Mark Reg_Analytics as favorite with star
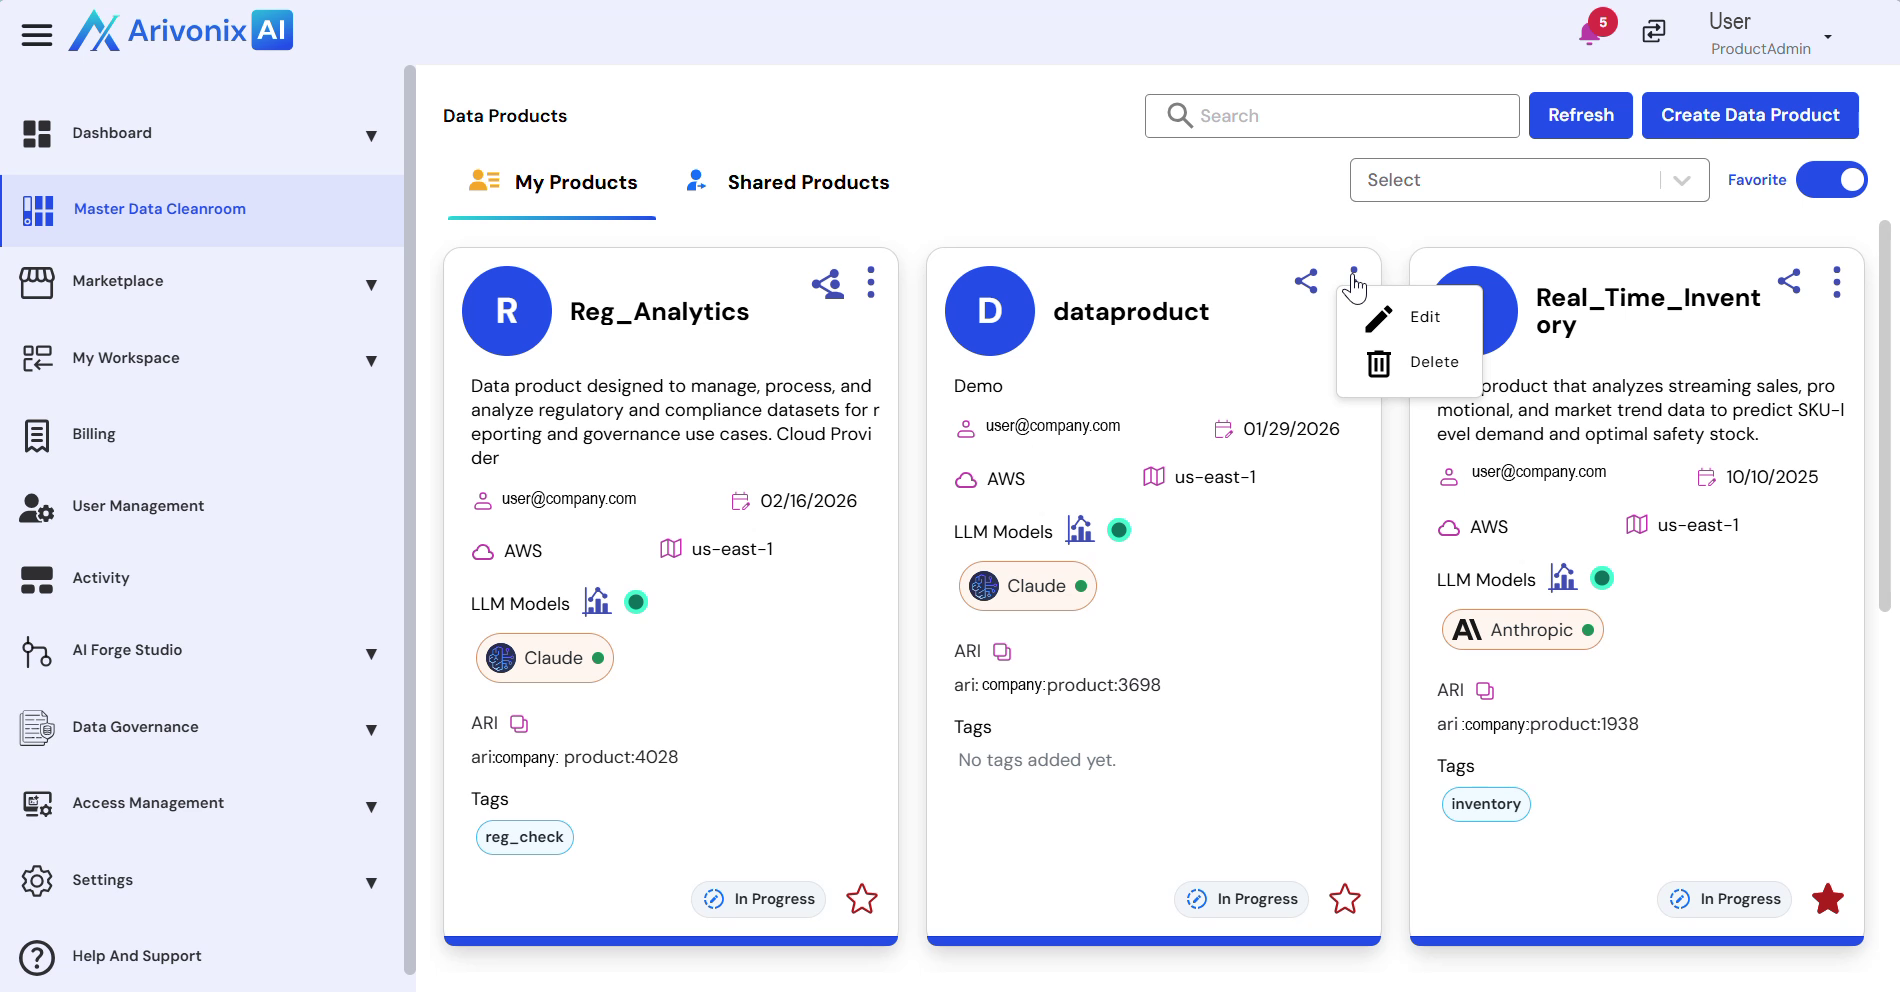The width and height of the screenshot is (1900, 992). (861, 899)
